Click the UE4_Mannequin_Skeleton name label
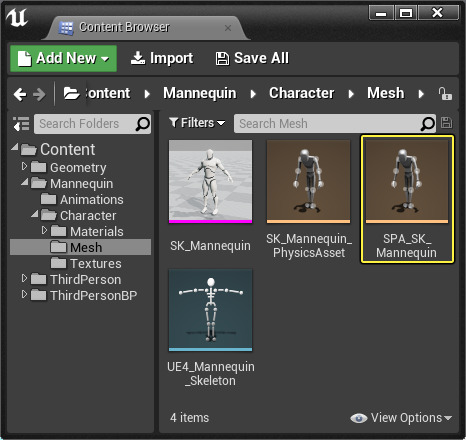The height and width of the screenshot is (440, 466). coord(211,374)
